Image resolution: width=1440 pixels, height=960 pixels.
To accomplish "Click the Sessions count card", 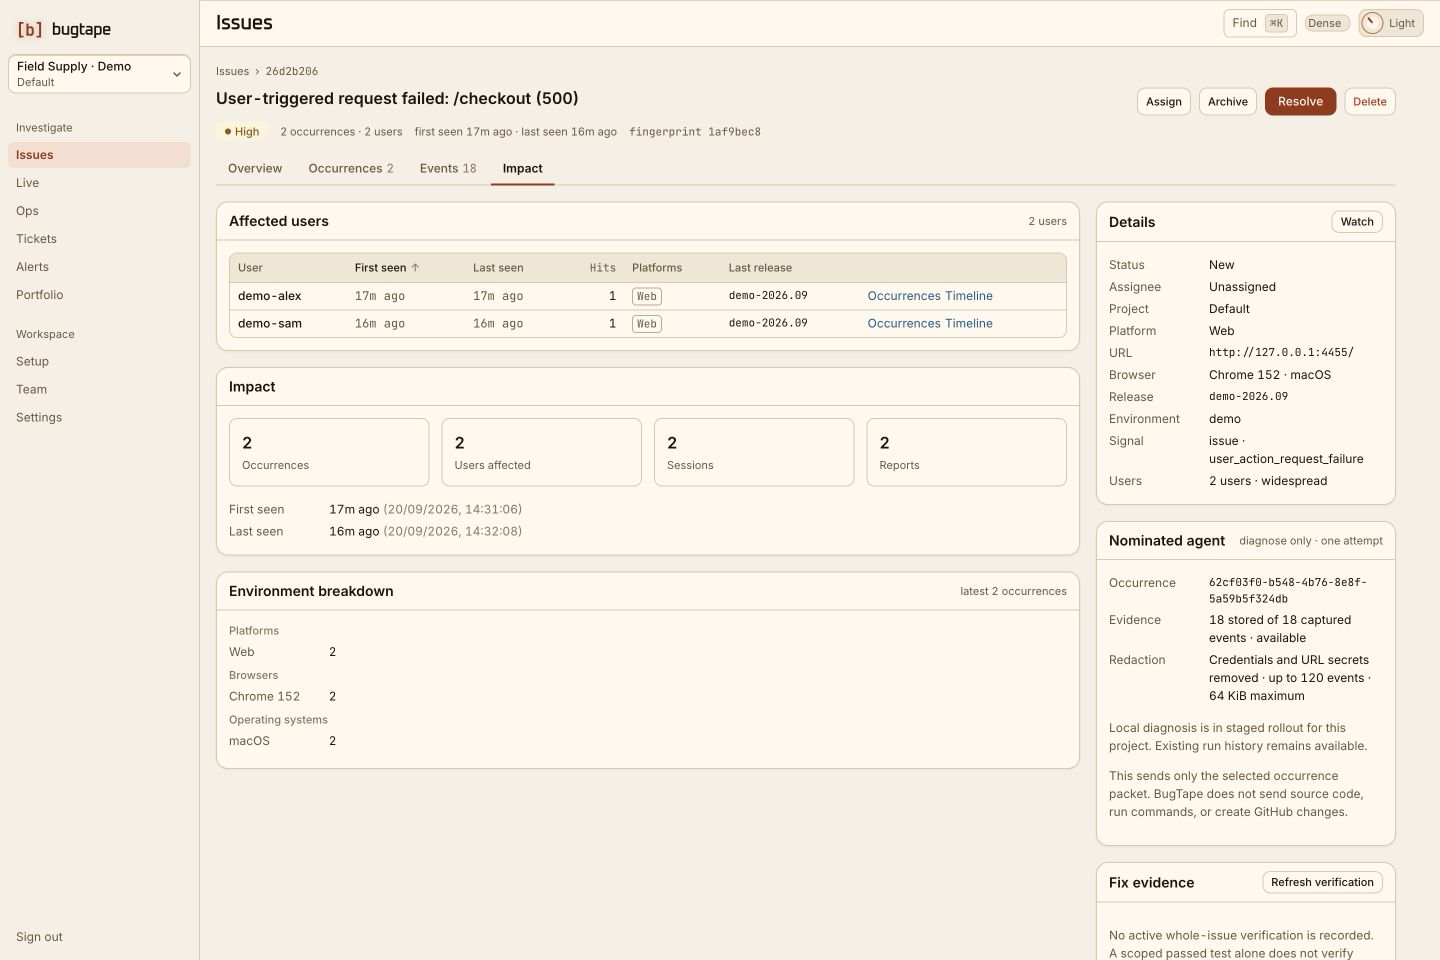I will 754,452.
